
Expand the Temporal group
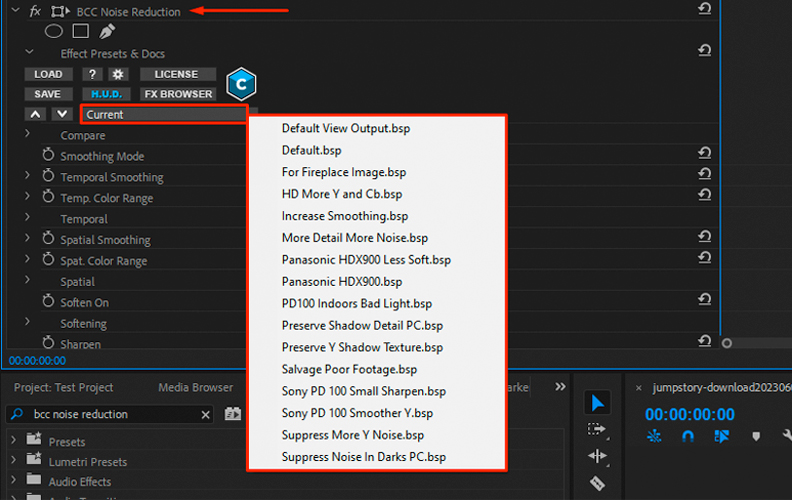coord(28,218)
